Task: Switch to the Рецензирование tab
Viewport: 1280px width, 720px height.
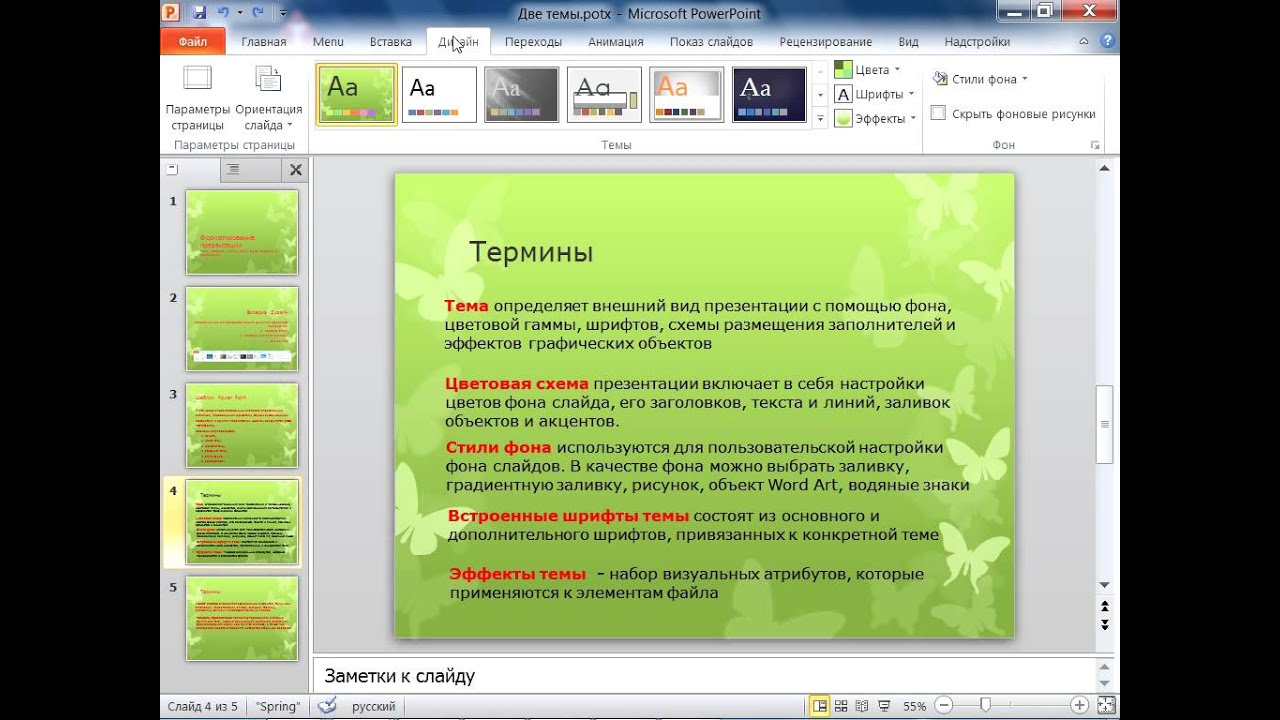Action: pos(826,42)
